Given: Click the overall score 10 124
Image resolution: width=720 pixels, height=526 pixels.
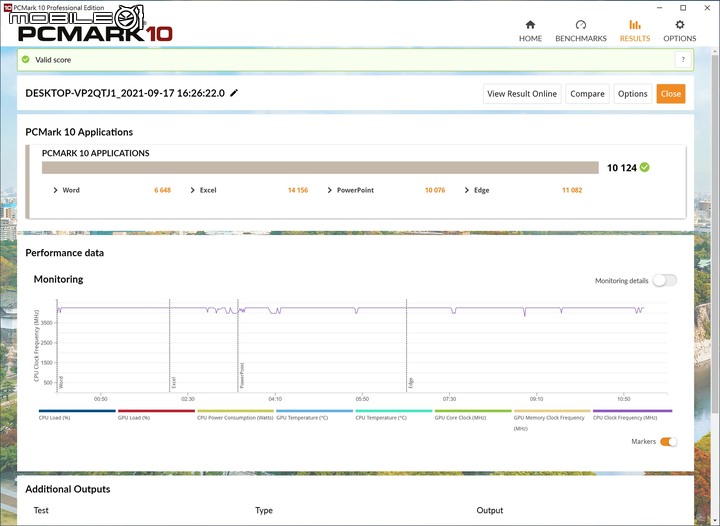Looking at the screenshot, I should (x=622, y=168).
